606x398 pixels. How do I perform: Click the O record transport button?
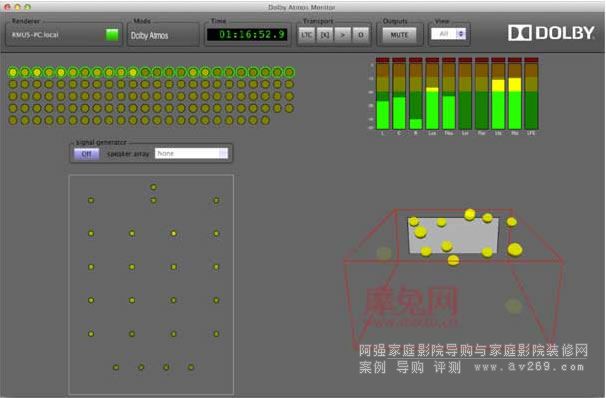pyautogui.click(x=361, y=35)
